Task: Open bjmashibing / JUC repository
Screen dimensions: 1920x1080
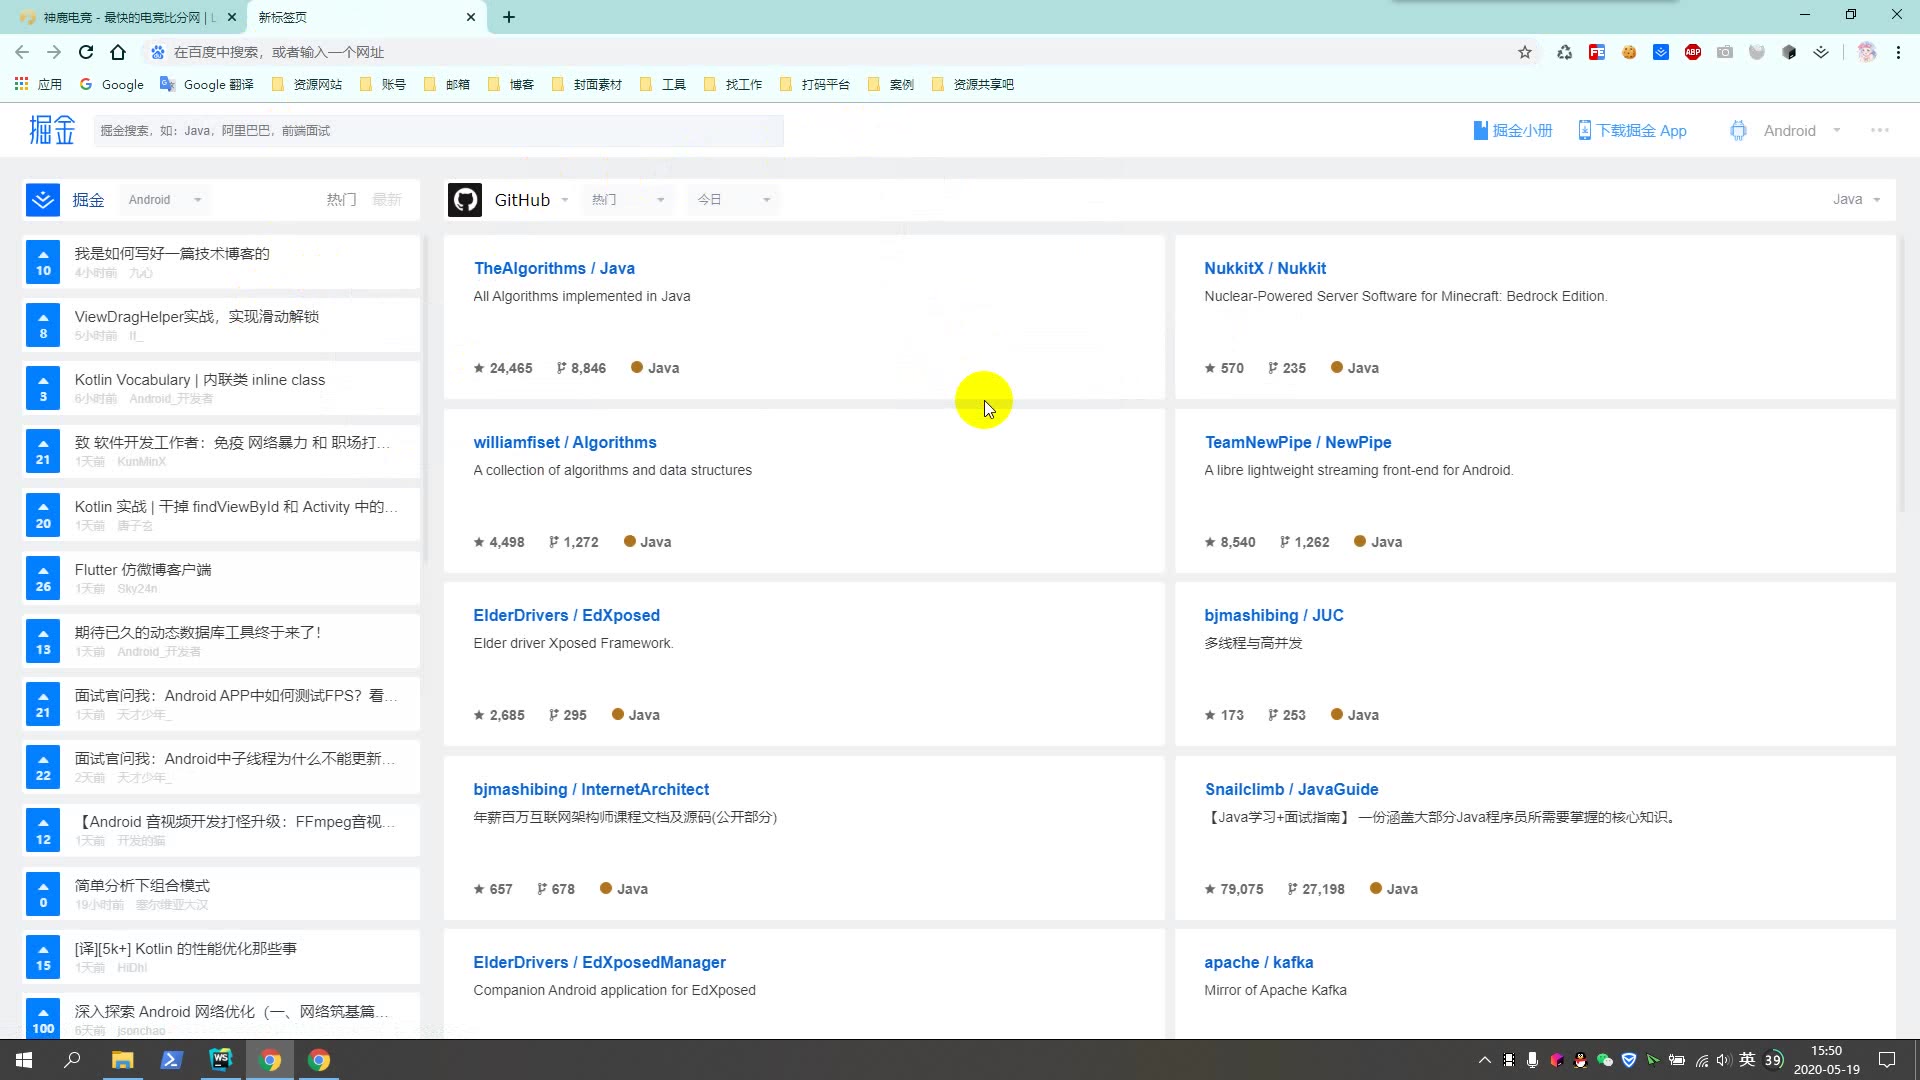Action: tap(1273, 615)
